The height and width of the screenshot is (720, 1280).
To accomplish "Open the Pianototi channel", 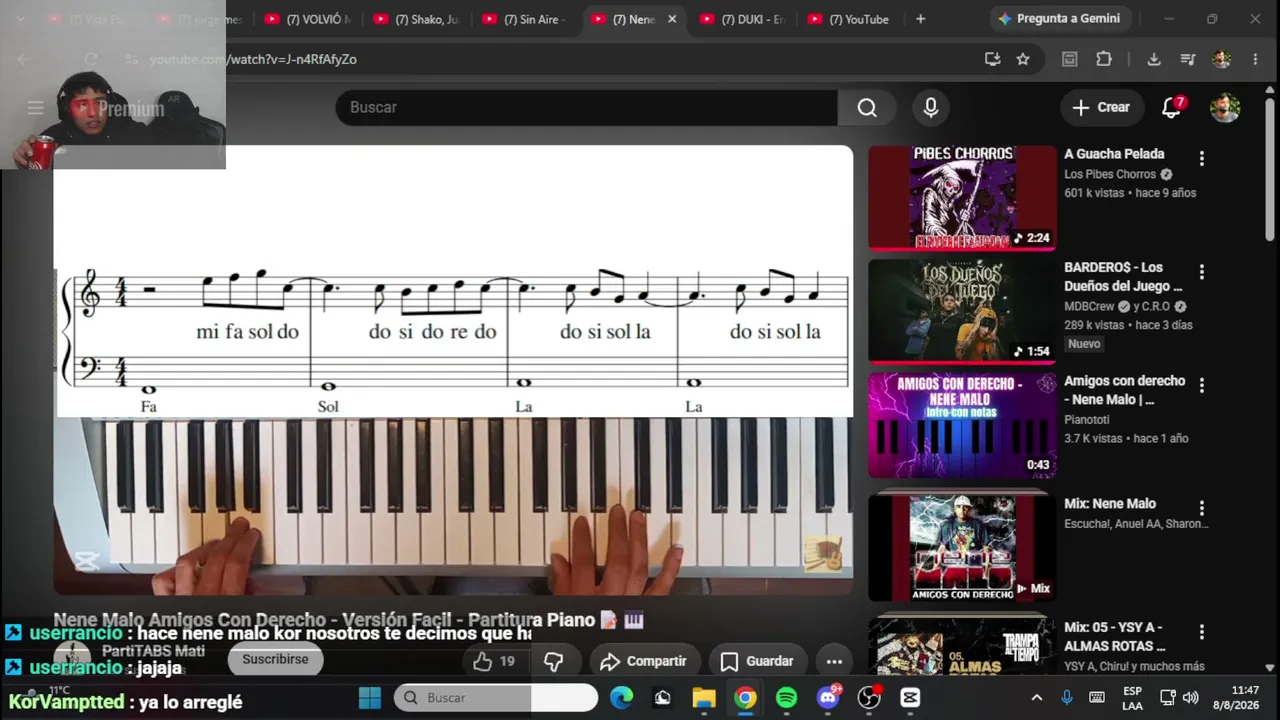I will coord(1086,420).
